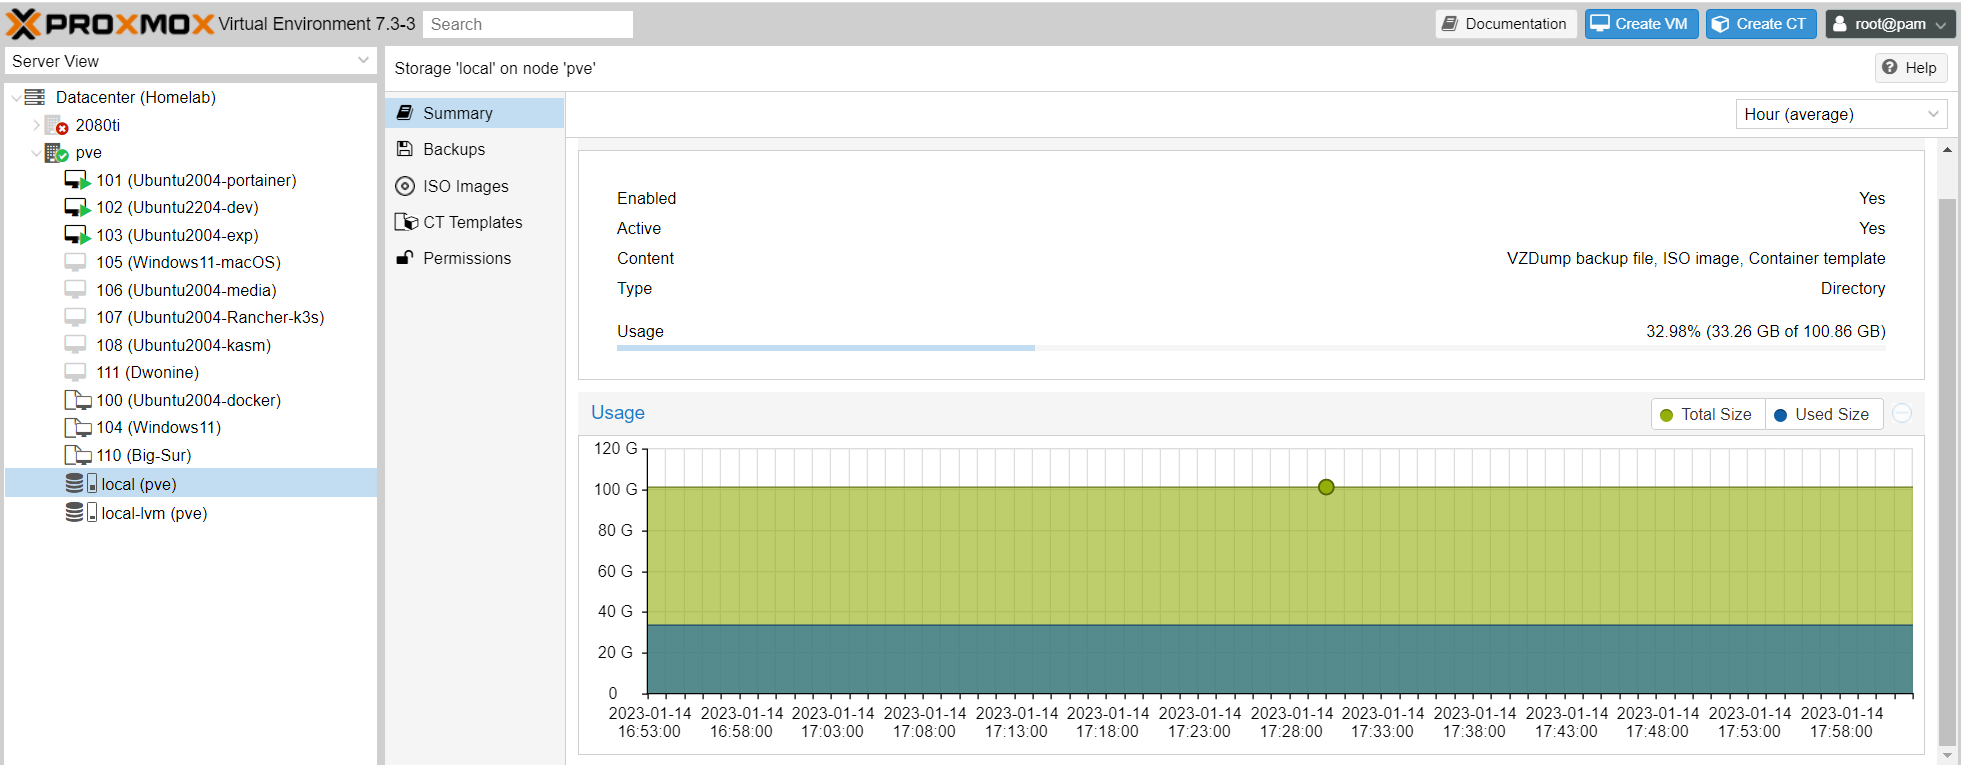Click the '32.98% (33.26 GB of 100.86 GB)' usage text
1961x765 pixels.
pos(1765,331)
